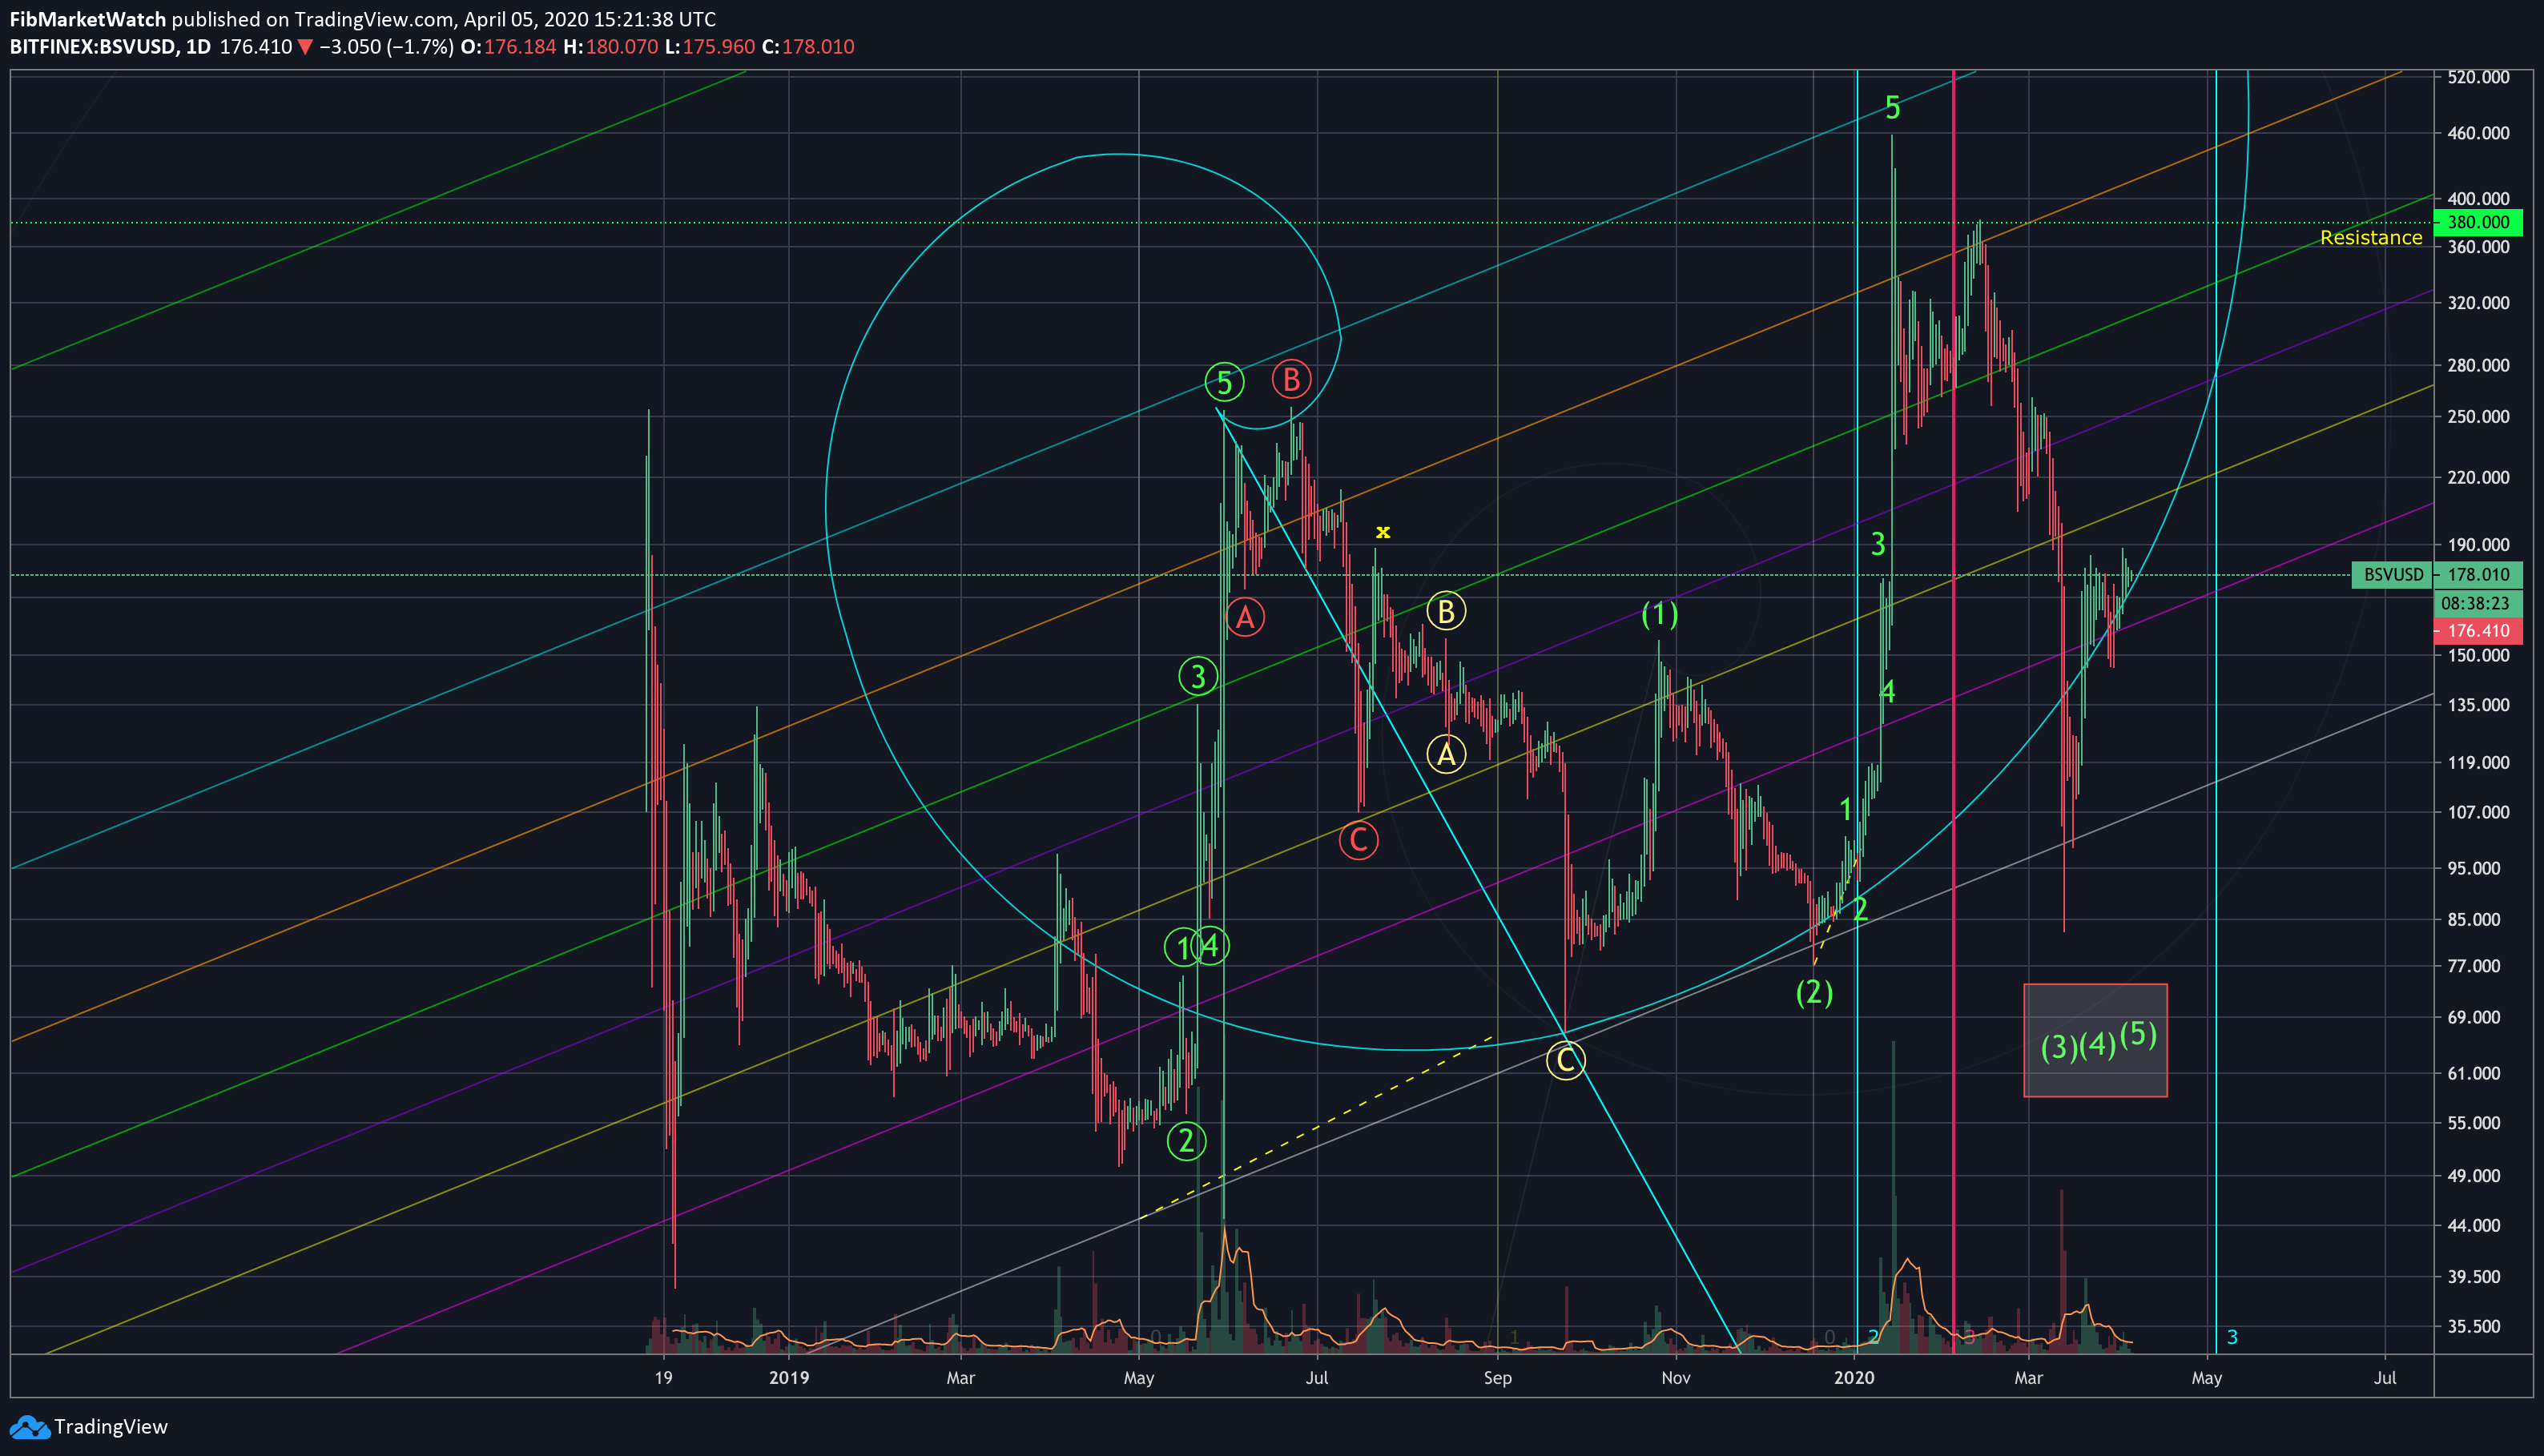Click the 107.000 price axis label
Screen dimensions: 2544x1456
(x=2478, y=812)
